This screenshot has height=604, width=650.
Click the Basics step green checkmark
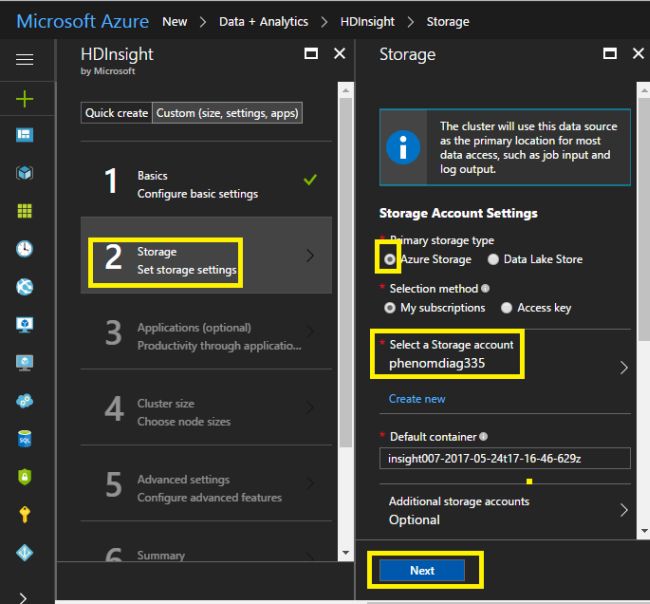310,180
